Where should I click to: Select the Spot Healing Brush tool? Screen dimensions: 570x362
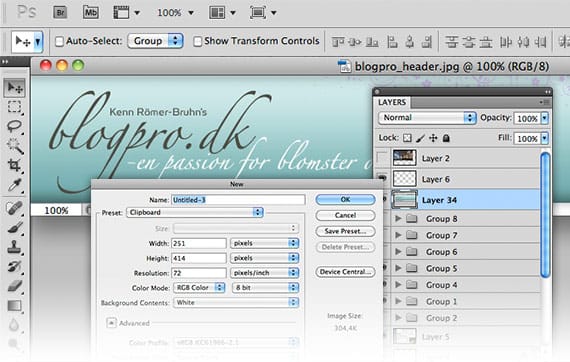15,209
